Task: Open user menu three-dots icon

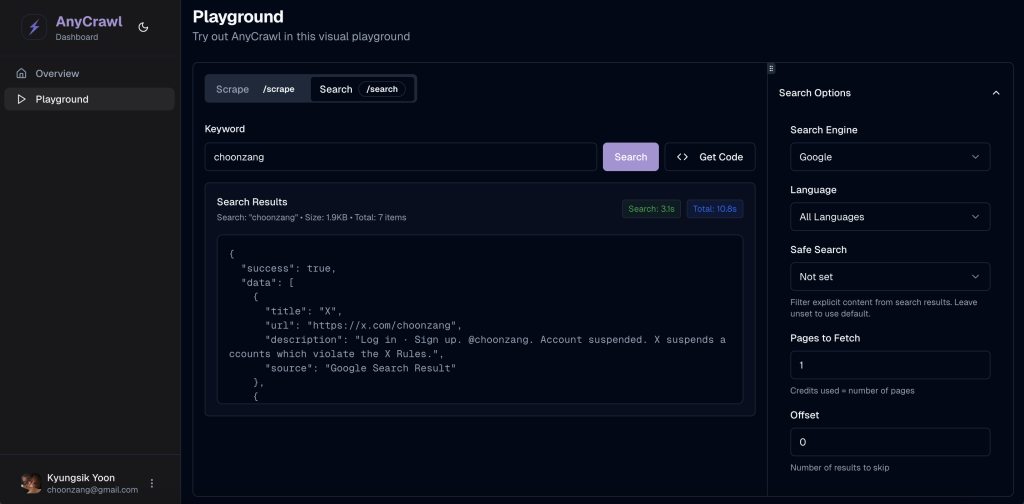Action: [x=152, y=483]
